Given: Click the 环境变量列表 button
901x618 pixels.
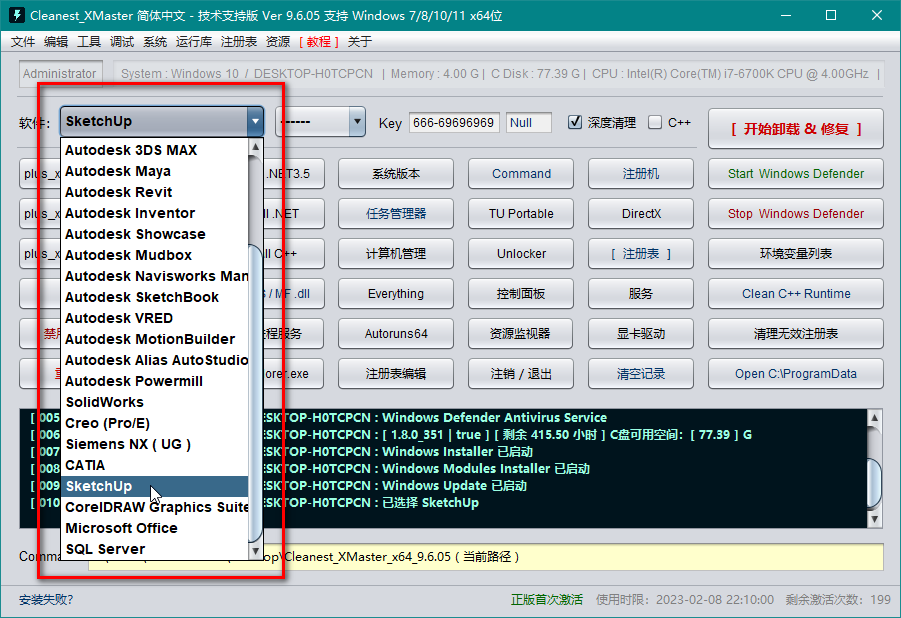Looking at the screenshot, I should click(796, 254).
